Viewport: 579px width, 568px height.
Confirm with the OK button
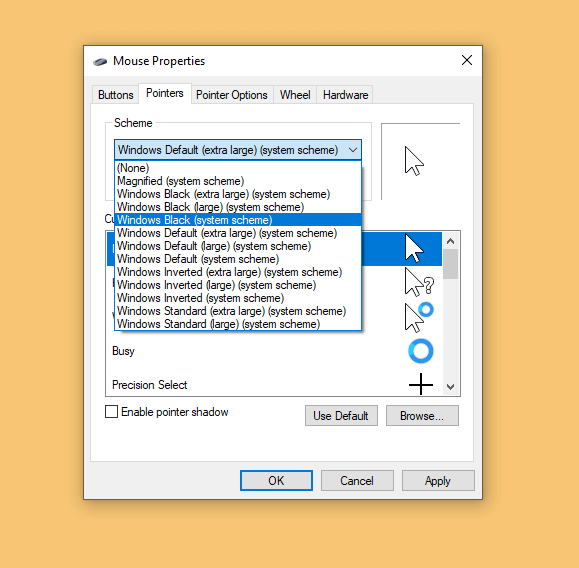[276, 480]
